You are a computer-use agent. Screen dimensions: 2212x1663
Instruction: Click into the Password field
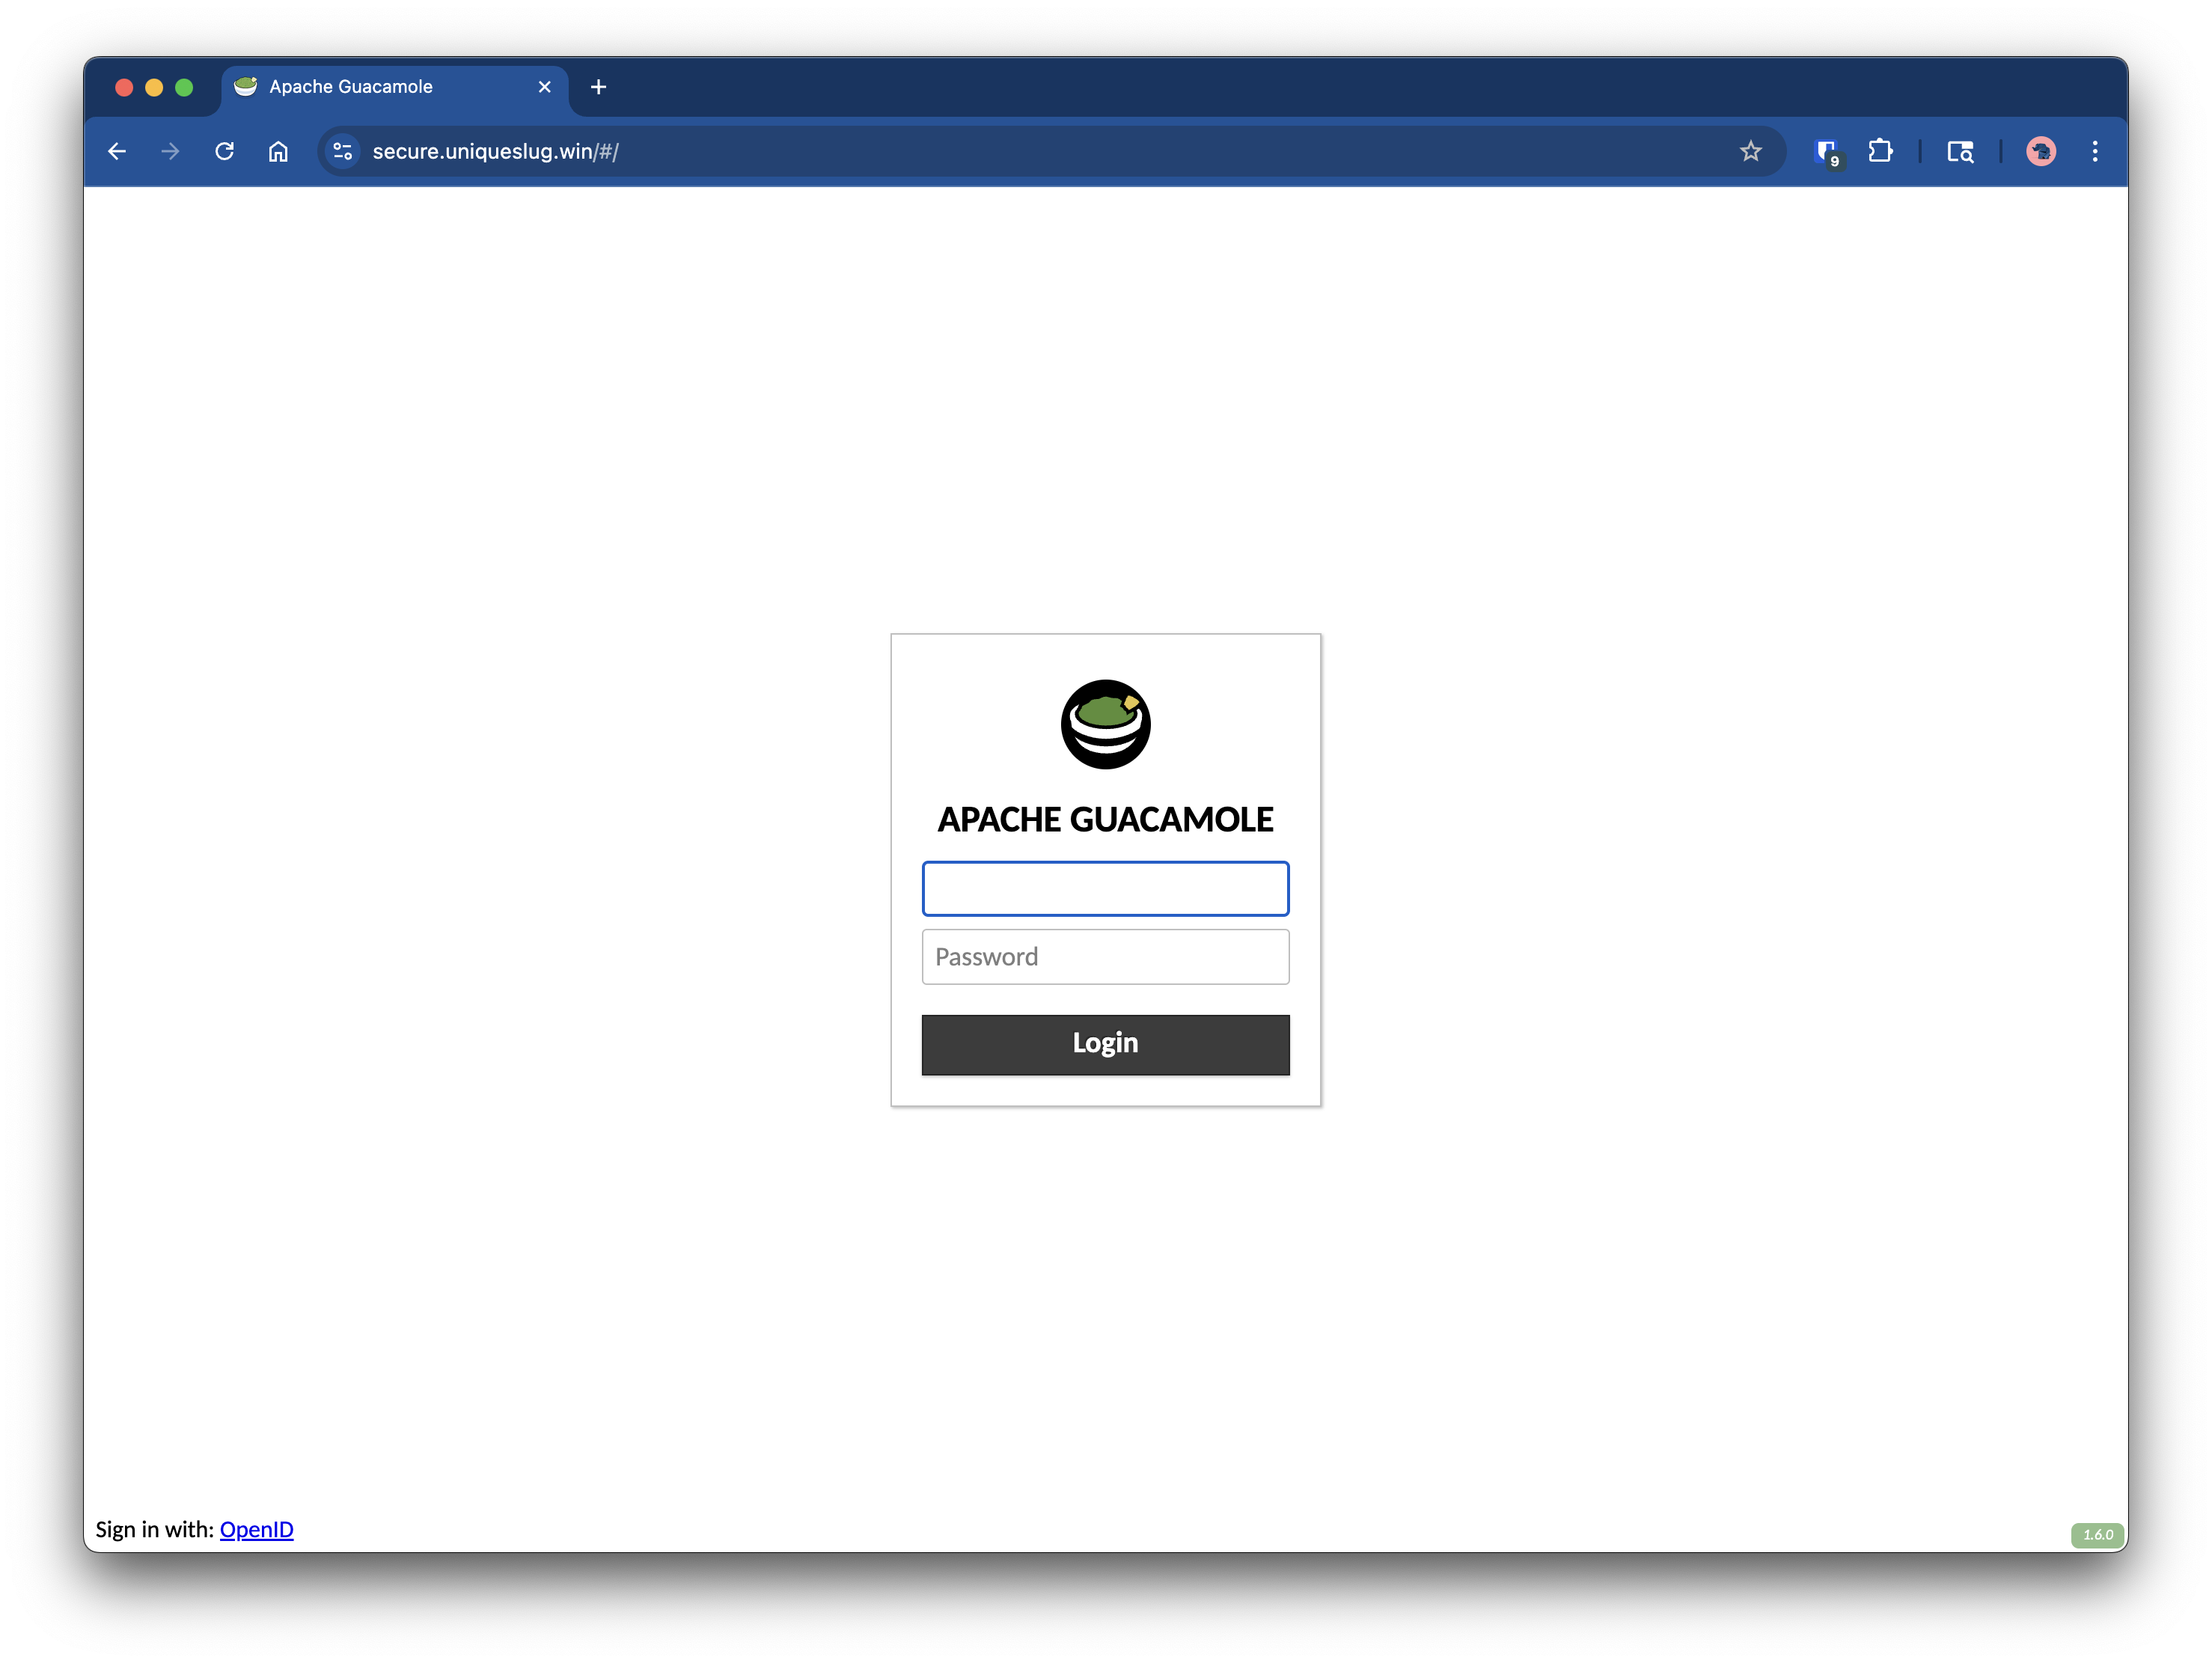point(1106,957)
